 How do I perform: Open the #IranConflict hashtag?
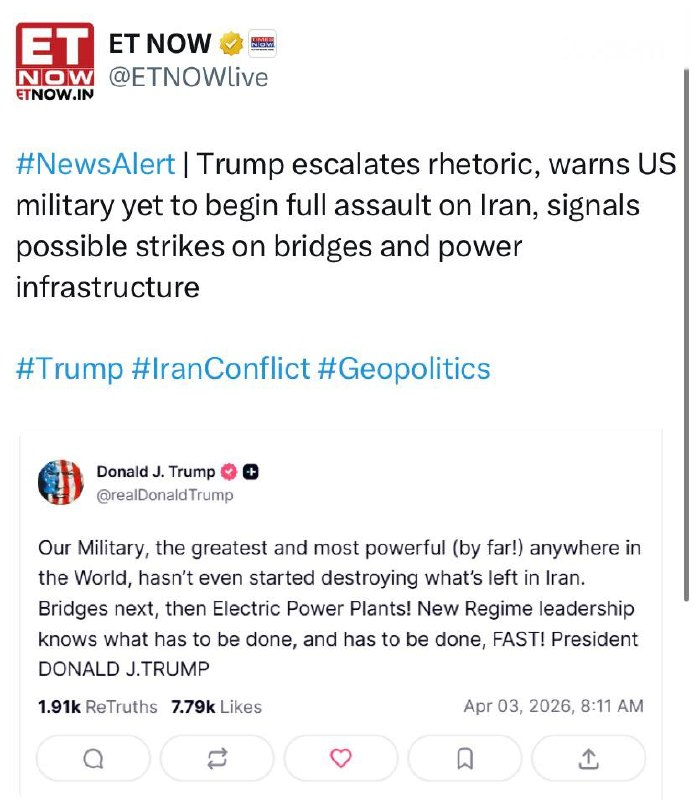(221, 369)
